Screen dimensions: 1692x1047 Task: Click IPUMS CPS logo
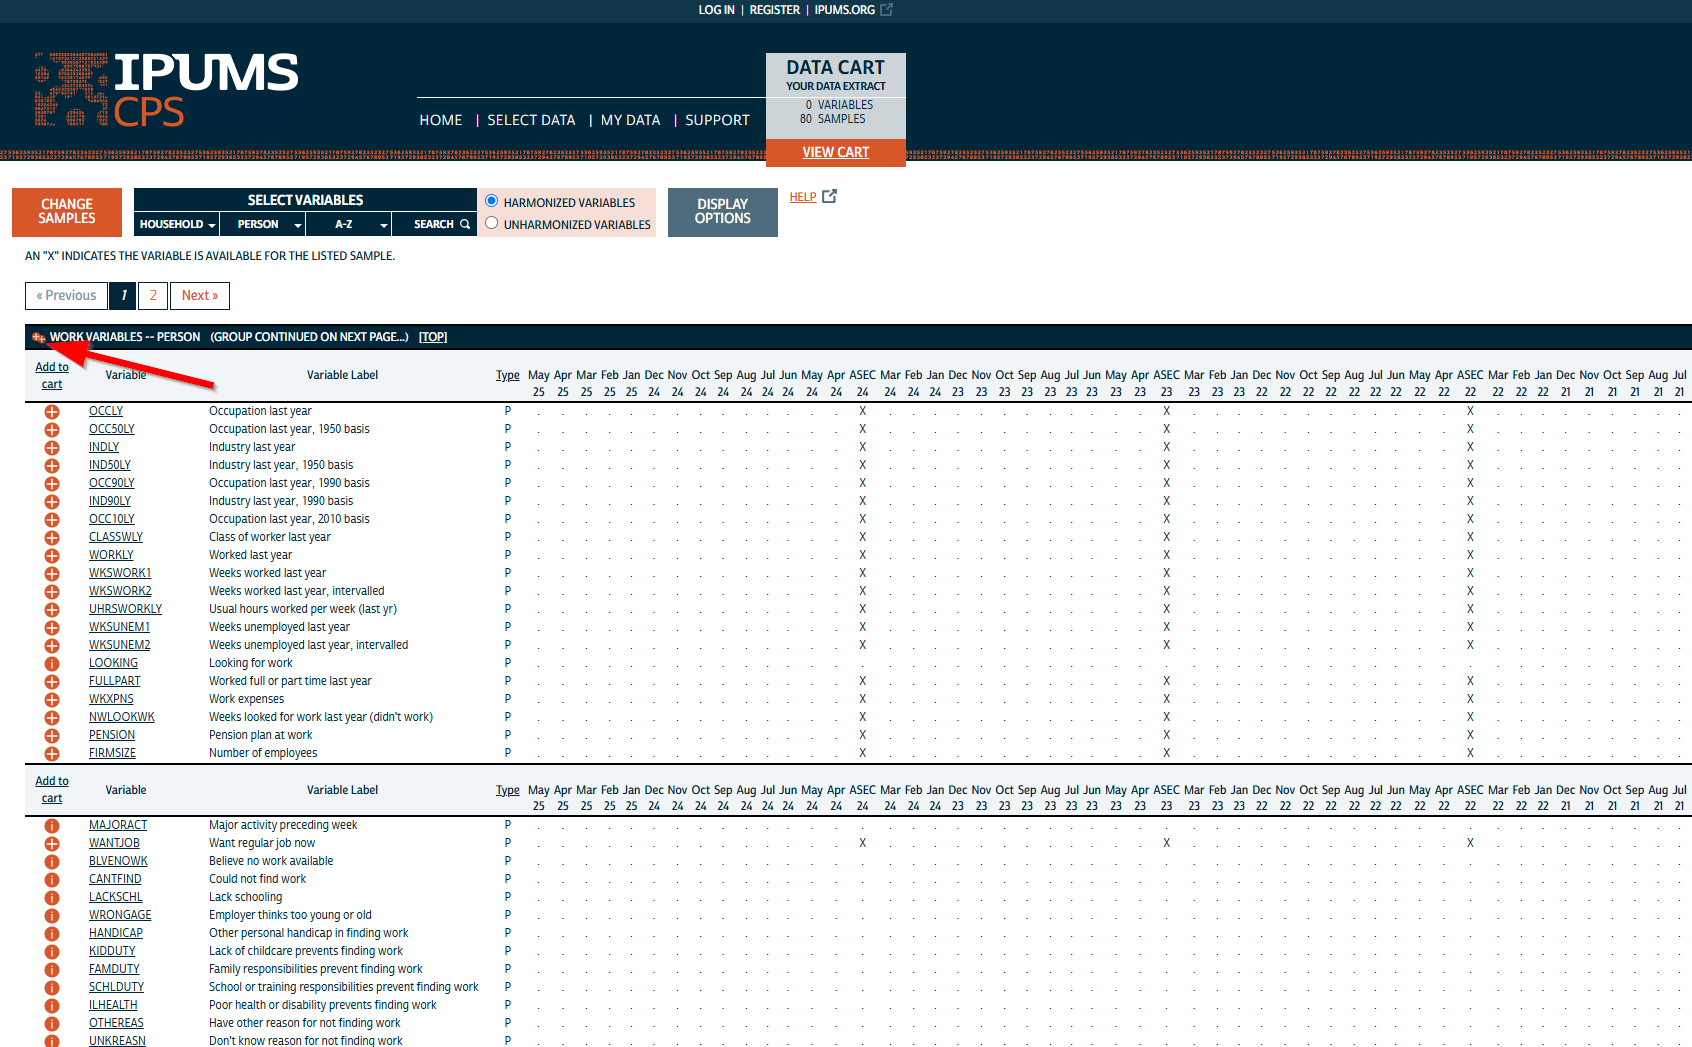[167, 90]
